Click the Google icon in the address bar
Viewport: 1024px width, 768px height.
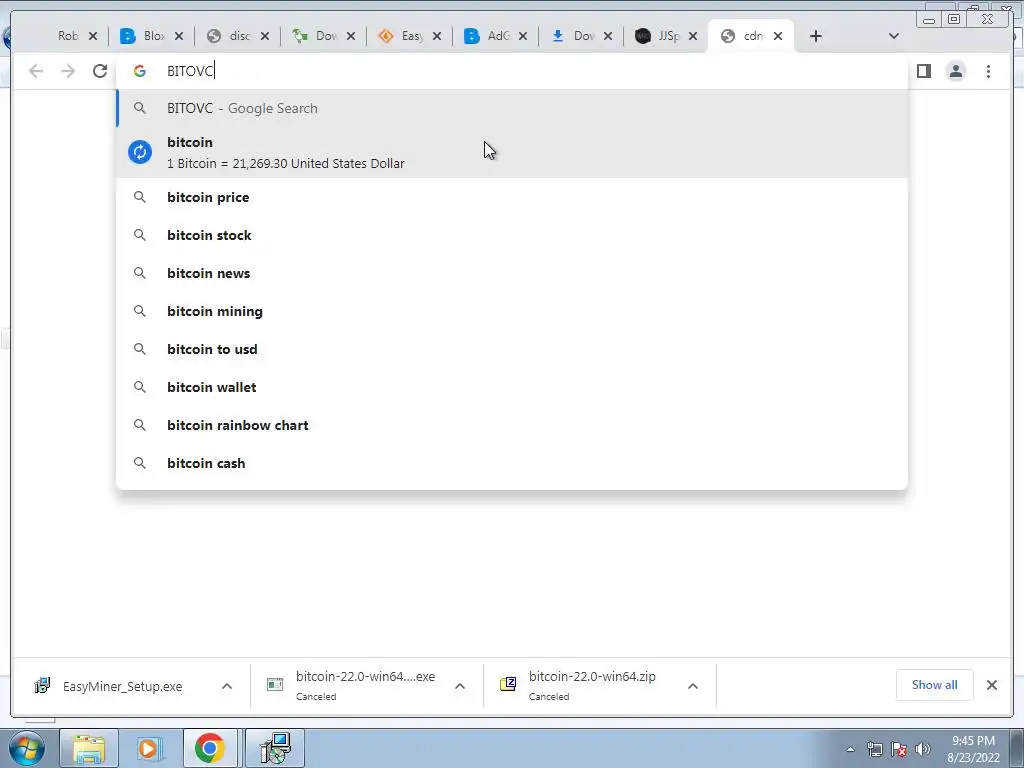tap(140, 71)
